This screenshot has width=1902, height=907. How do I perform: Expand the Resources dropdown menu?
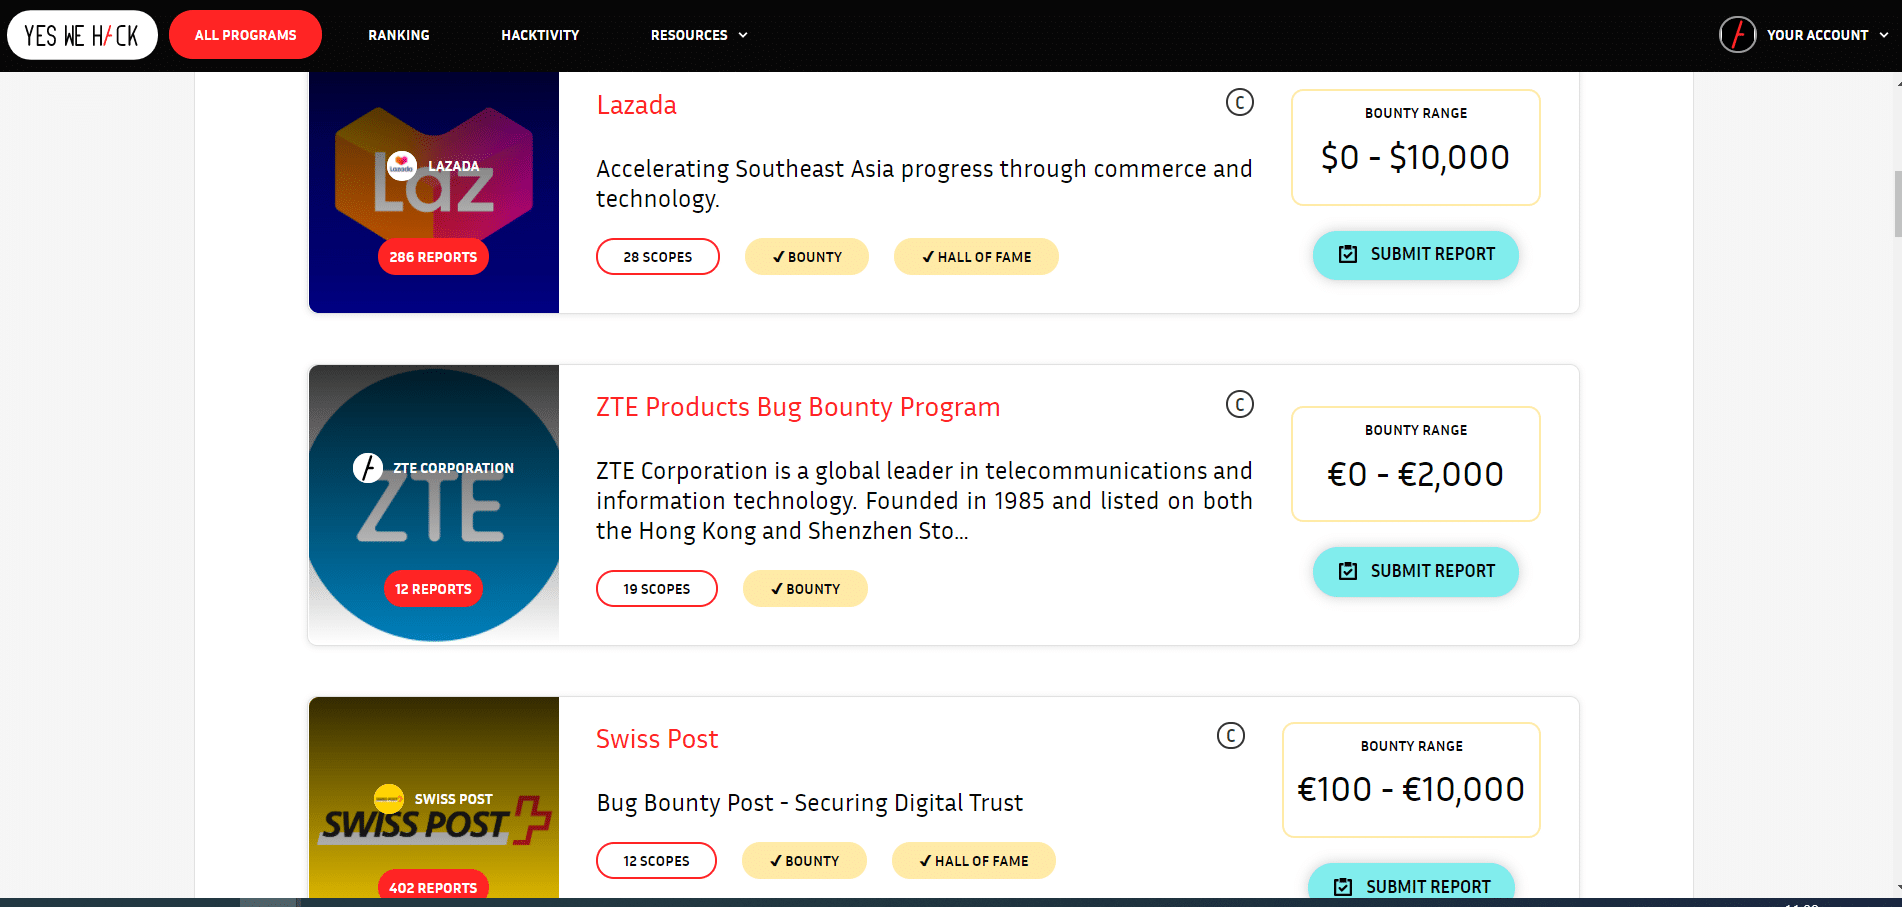(699, 35)
